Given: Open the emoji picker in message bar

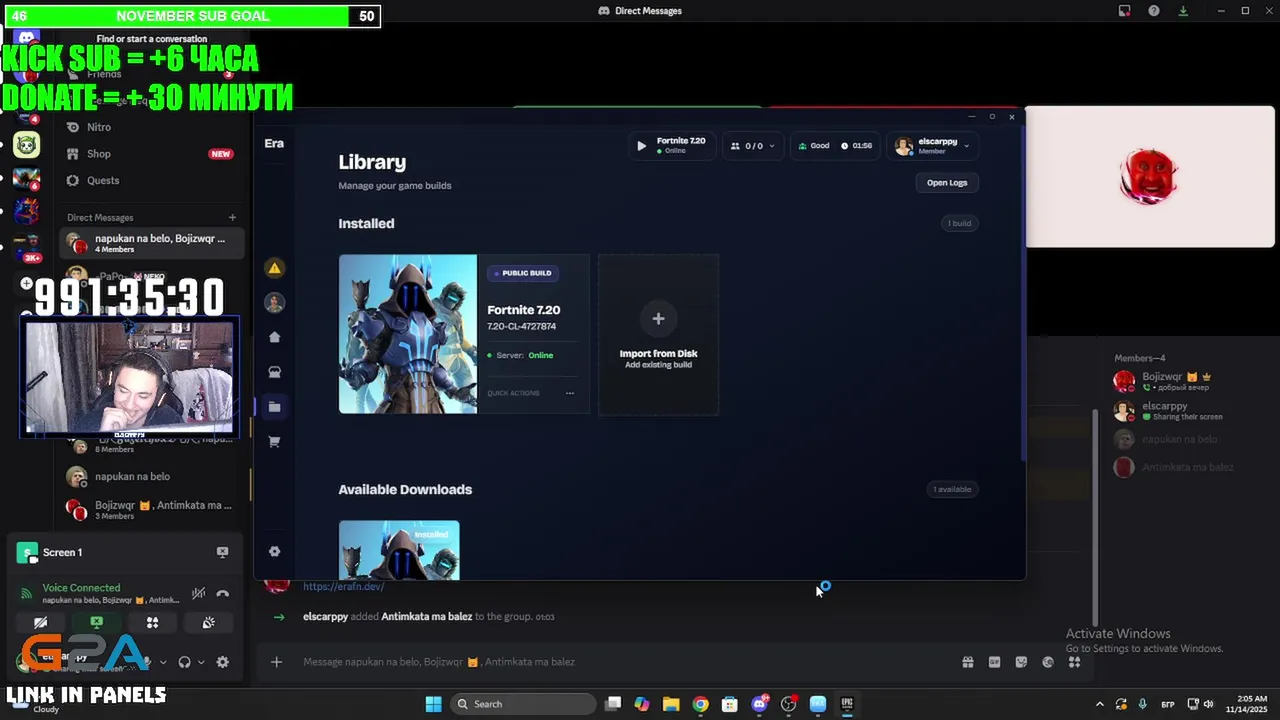Looking at the screenshot, I should point(1048,662).
